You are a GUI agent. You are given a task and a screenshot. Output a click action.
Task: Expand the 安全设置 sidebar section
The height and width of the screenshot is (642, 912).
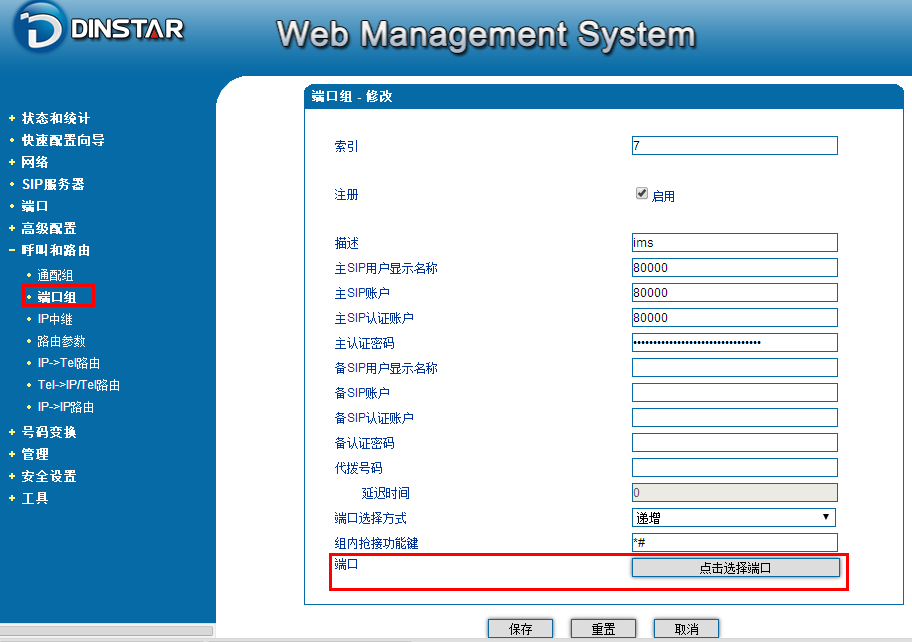49,476
